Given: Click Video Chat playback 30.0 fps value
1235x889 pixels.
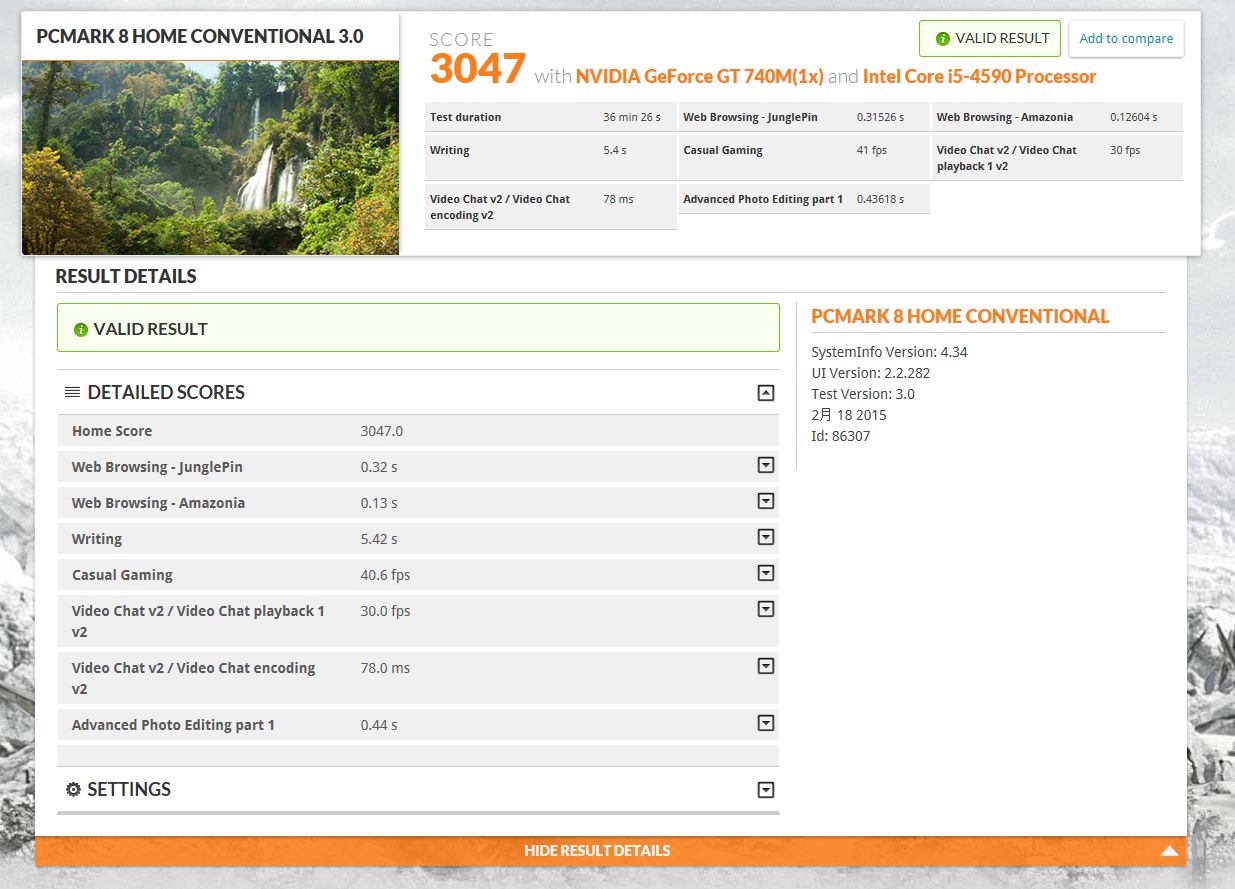Looking at the screenshot, I should pyautogui.click(x=386, y=611).
